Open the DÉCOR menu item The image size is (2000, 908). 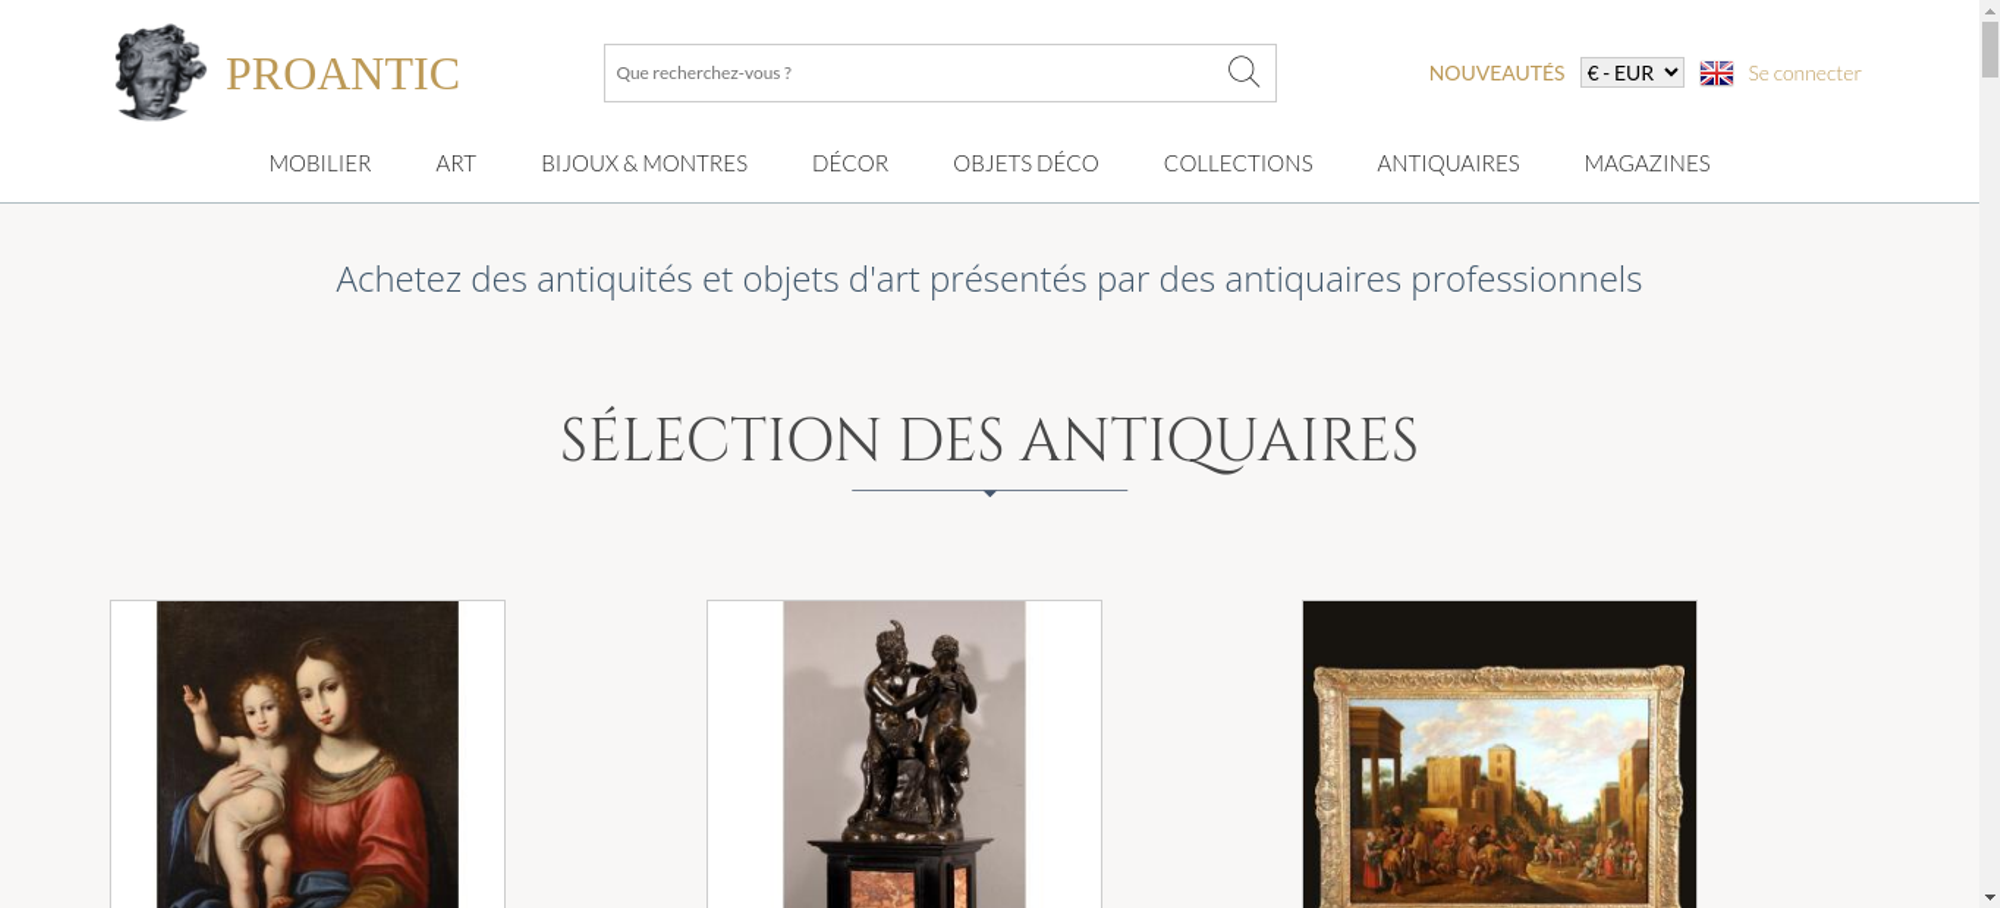[850, 163]
